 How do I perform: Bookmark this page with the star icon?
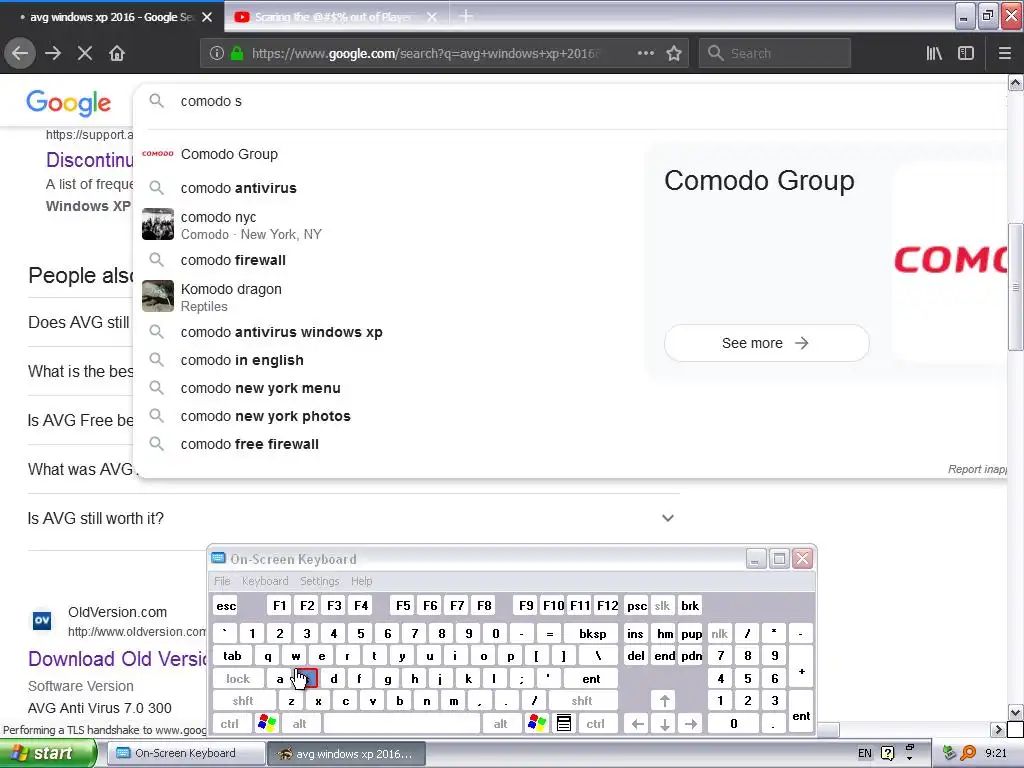pyautogui.click(x=674, y=54)
